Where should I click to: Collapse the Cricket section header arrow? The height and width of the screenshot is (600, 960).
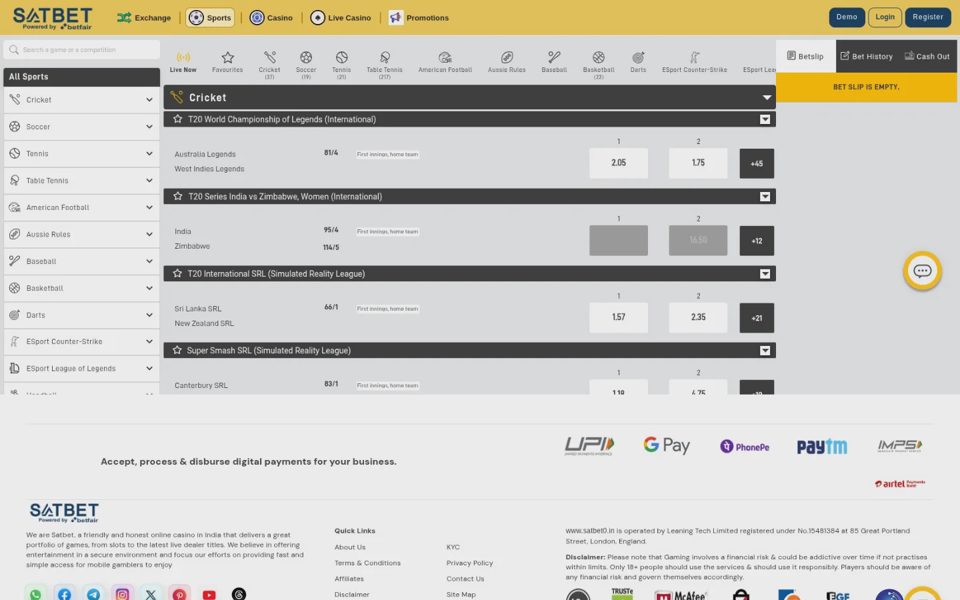[x=766, y=97]
